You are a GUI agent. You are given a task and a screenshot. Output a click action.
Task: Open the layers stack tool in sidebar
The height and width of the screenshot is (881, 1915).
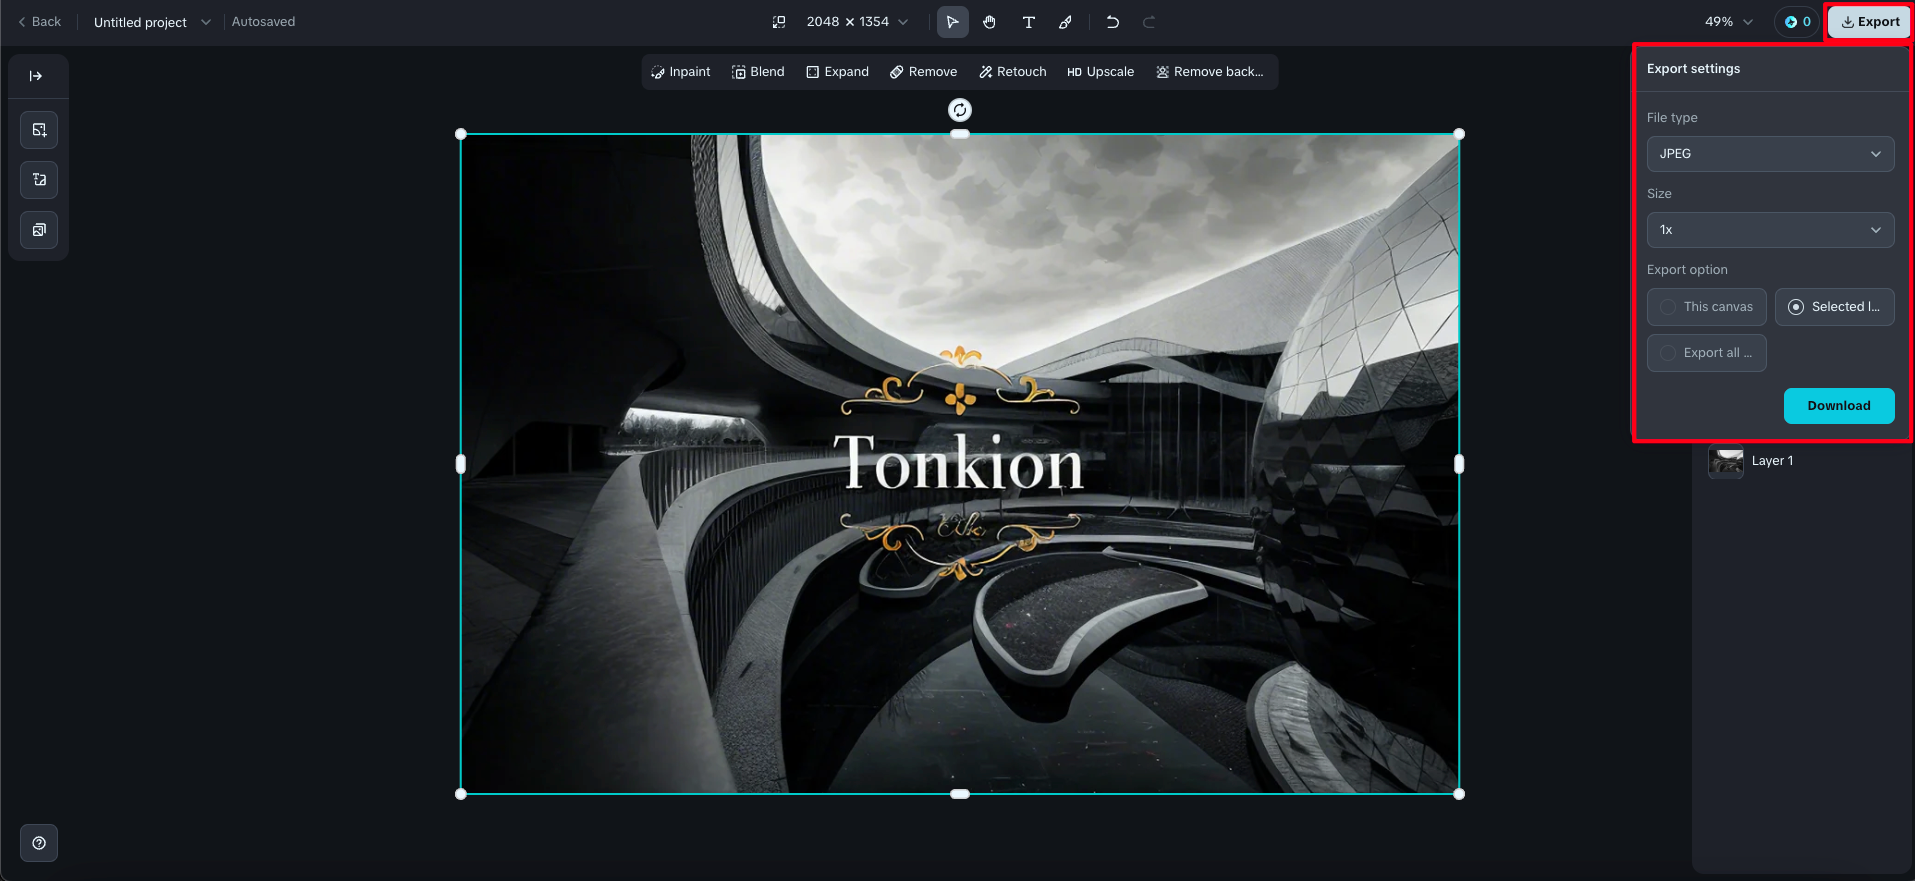(x=39, y=230)
